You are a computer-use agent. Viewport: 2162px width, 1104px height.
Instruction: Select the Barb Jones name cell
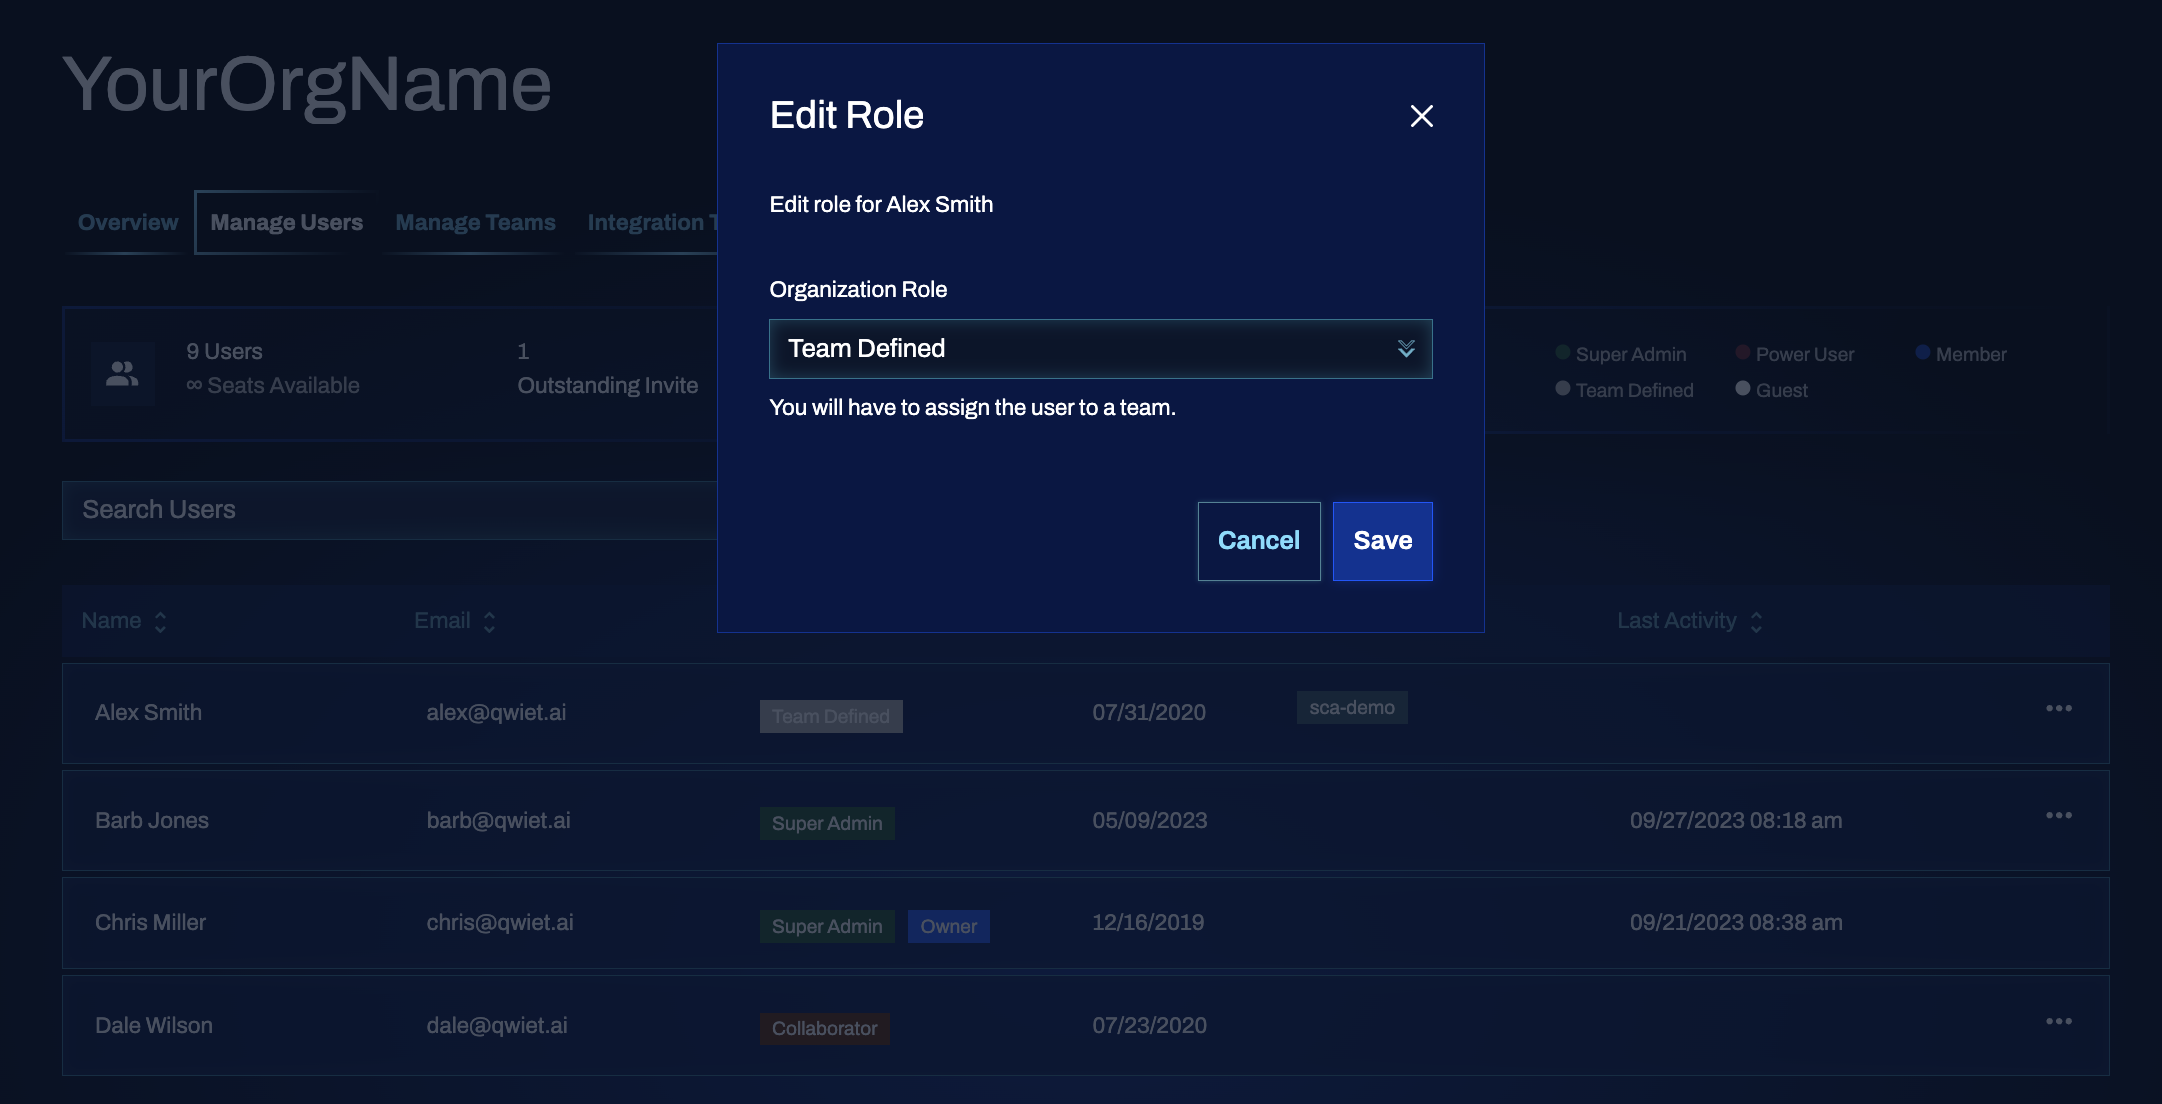(x=152, y=820)
